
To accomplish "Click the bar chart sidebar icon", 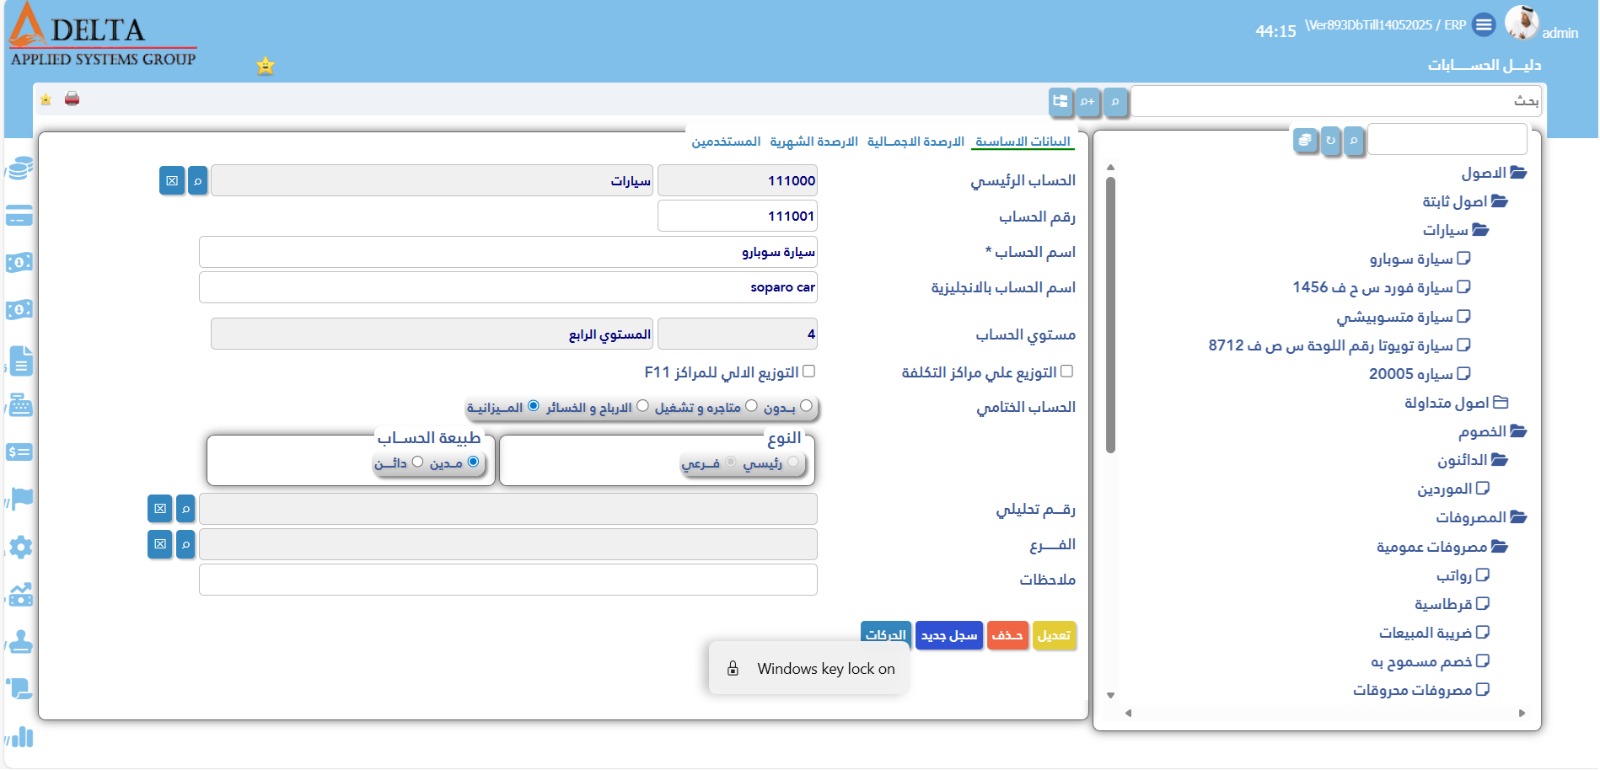I will (x=20, y=738).
